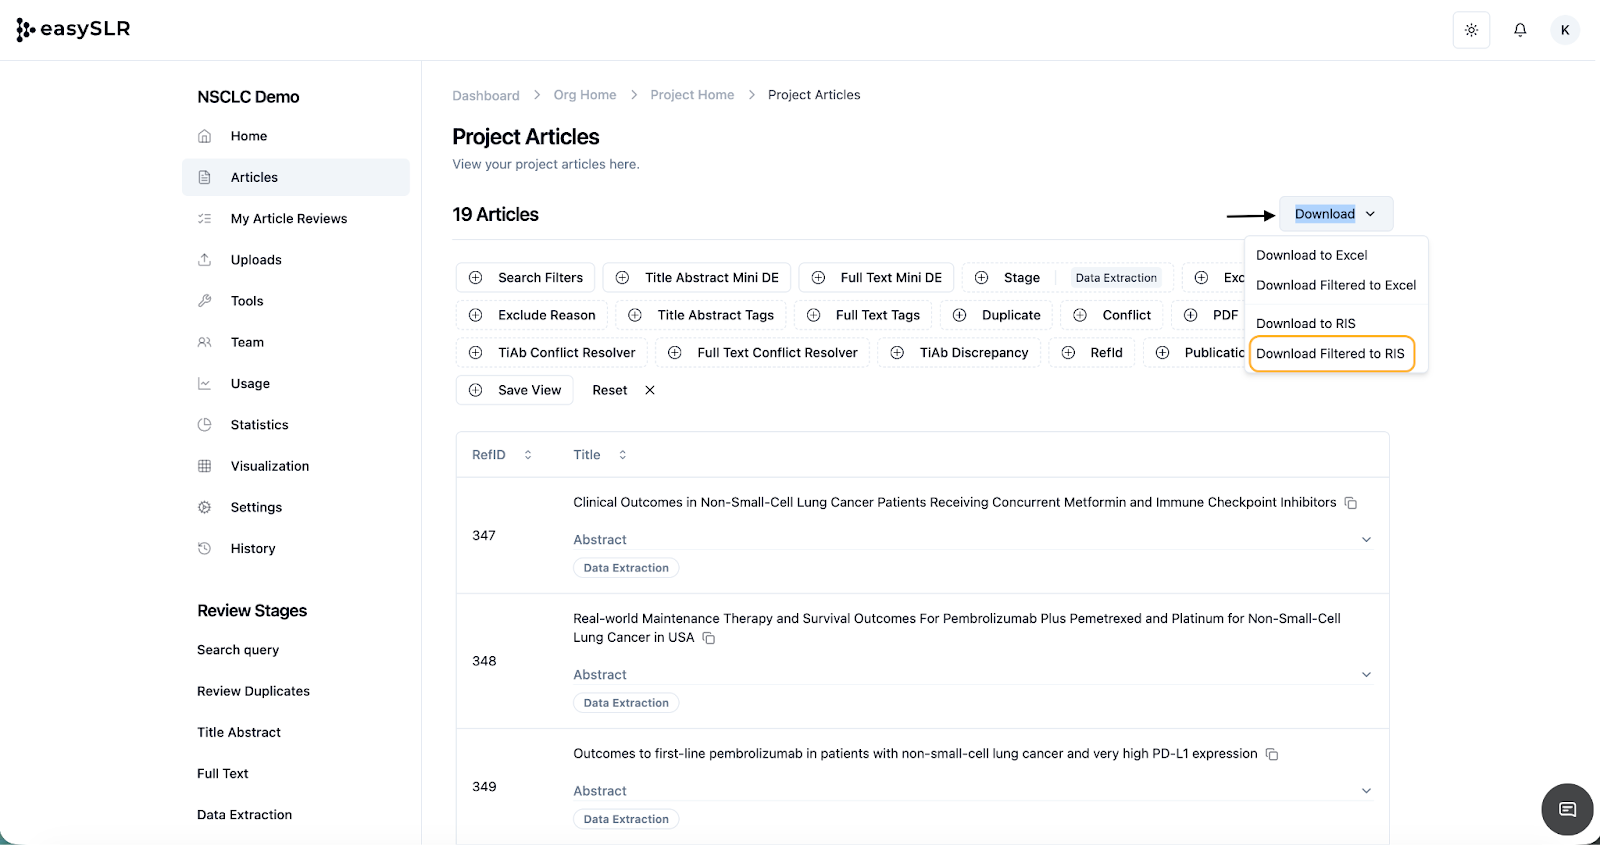The image size is (1600, 845).
Task: Copy title of article 347 icon
Action: [1351, 503]
